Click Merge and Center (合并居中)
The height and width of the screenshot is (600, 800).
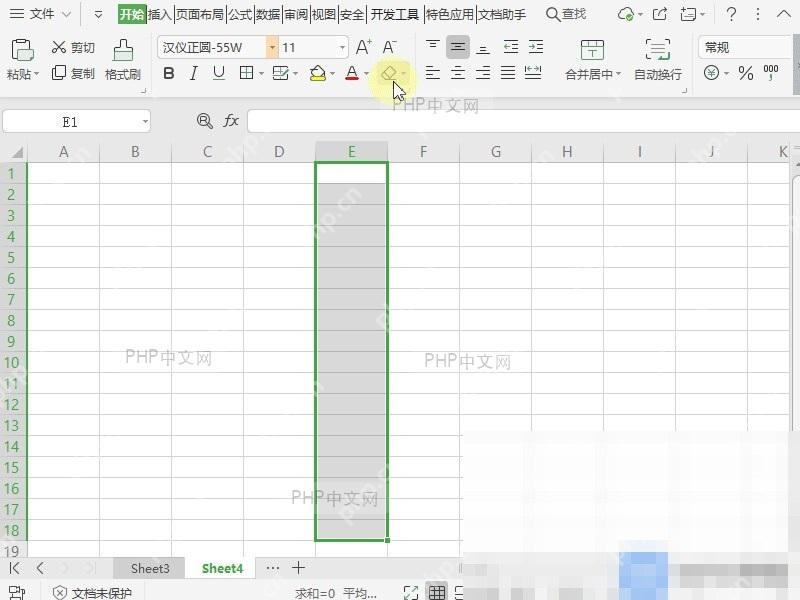coord(592,60)
